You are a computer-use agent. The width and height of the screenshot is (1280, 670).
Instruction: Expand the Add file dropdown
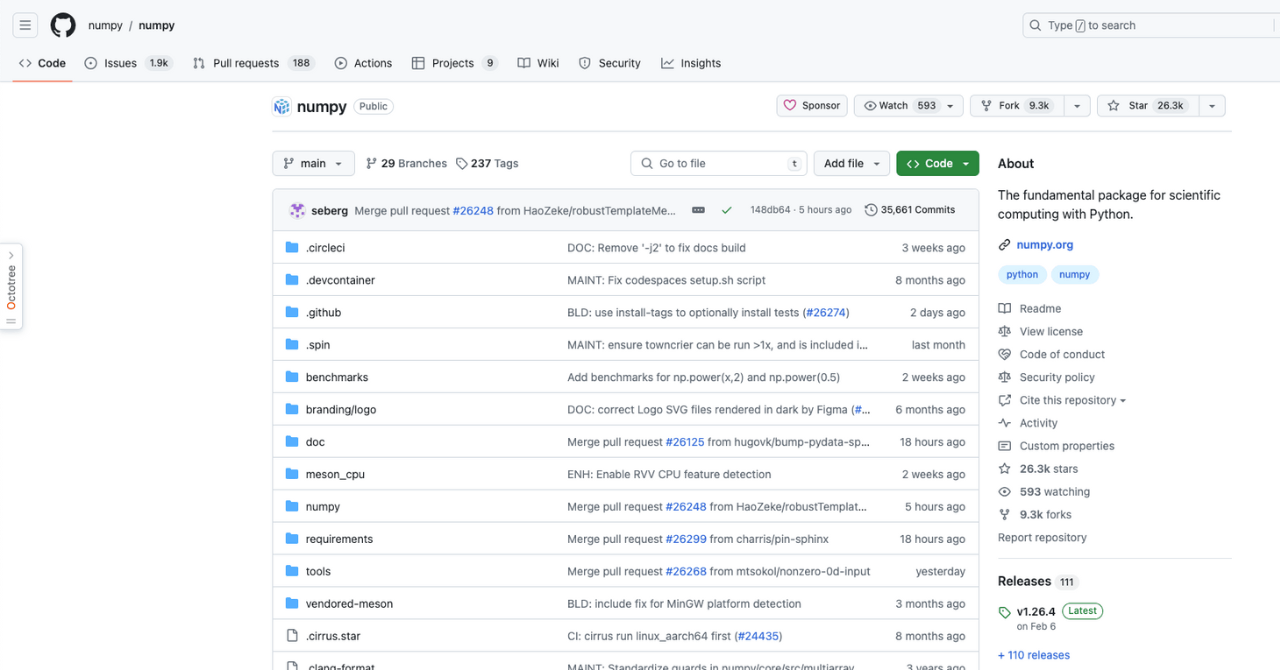click(852, 163)
